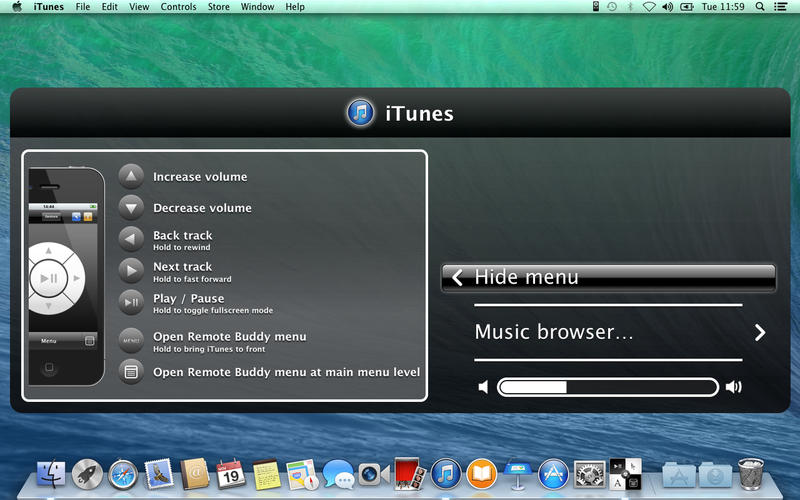Open the App Store Dock icon
Screen dimensions: 800x500
(x=554, y=474)
